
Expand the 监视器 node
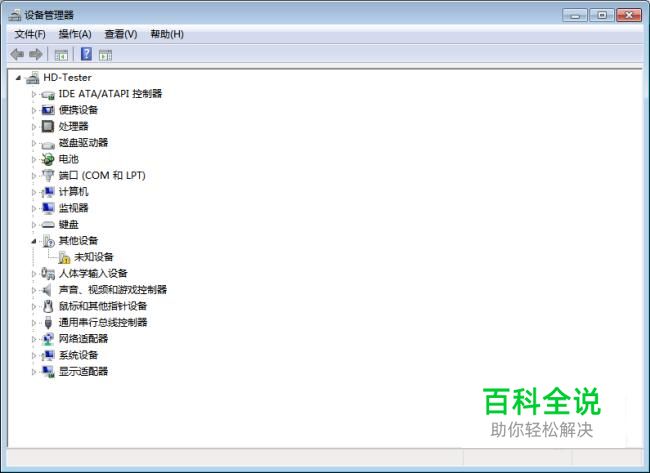point(34,208)
